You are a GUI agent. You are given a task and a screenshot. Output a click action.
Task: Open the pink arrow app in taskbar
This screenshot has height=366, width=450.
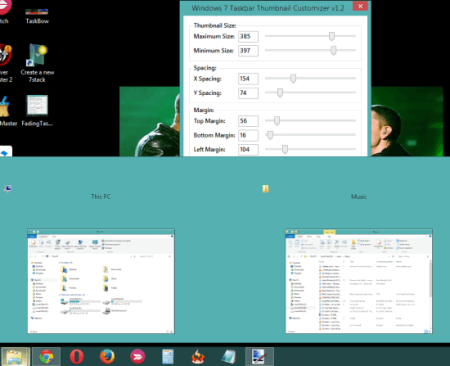137,357
